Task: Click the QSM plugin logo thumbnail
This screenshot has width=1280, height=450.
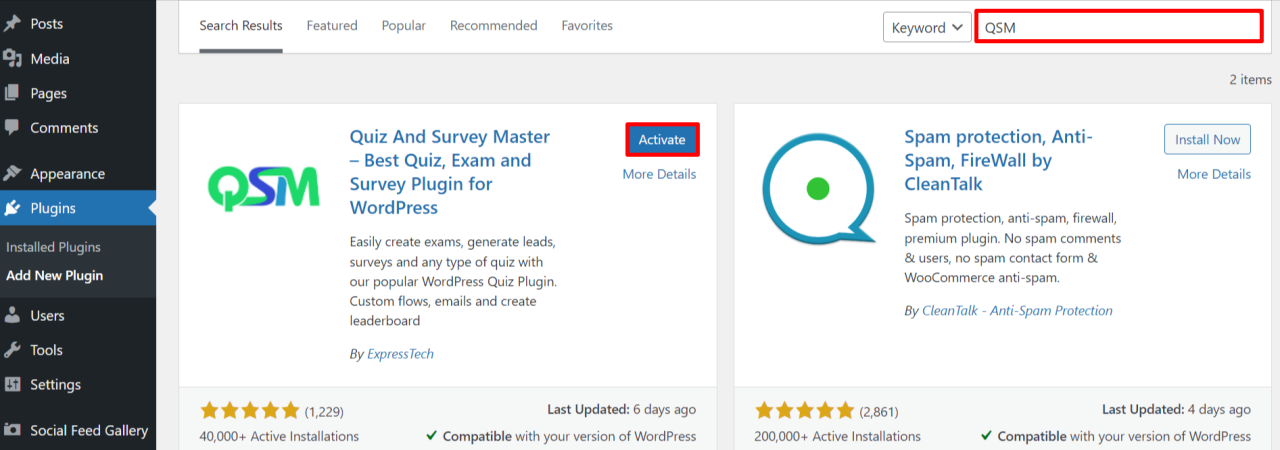Action: (x=264, y=188)
